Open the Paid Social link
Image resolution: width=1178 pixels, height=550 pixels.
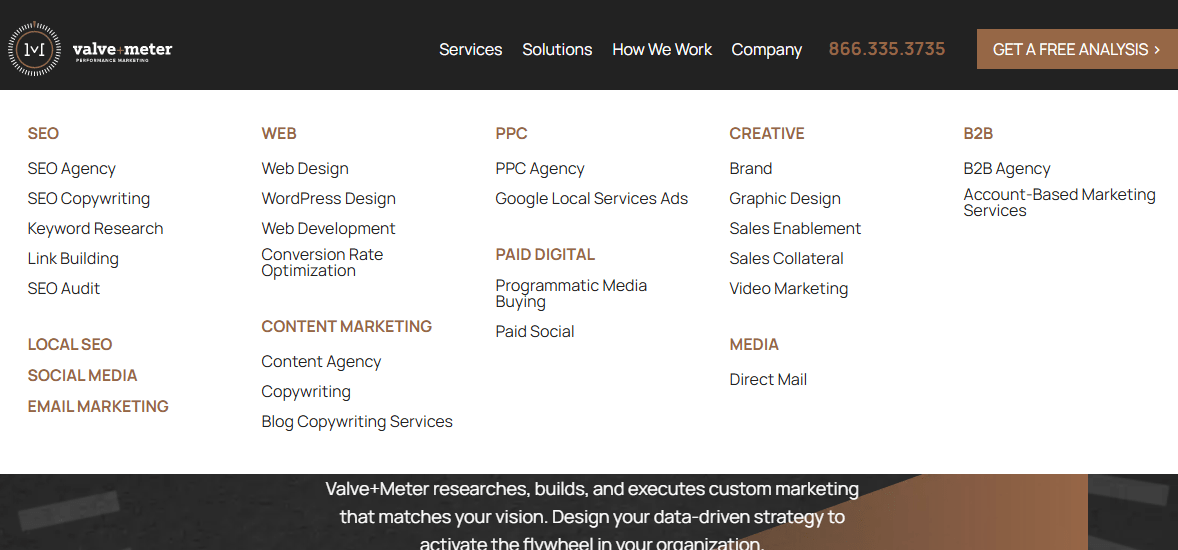(535, 331)
